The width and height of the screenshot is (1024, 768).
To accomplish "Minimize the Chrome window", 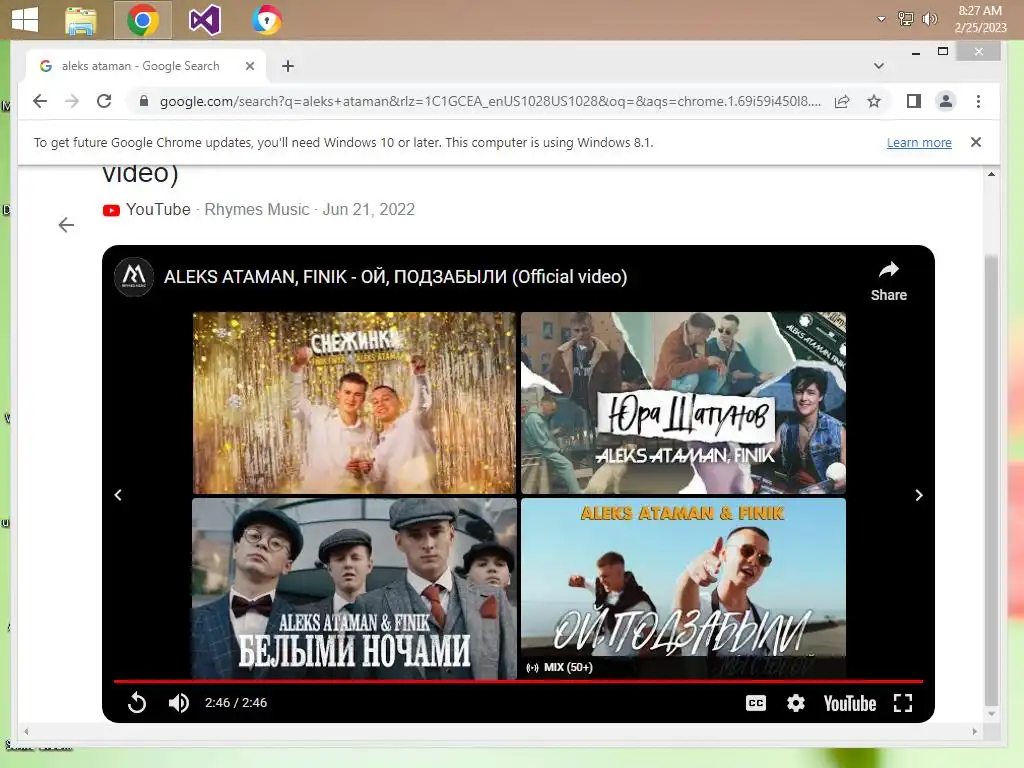I will click(916, 52).
